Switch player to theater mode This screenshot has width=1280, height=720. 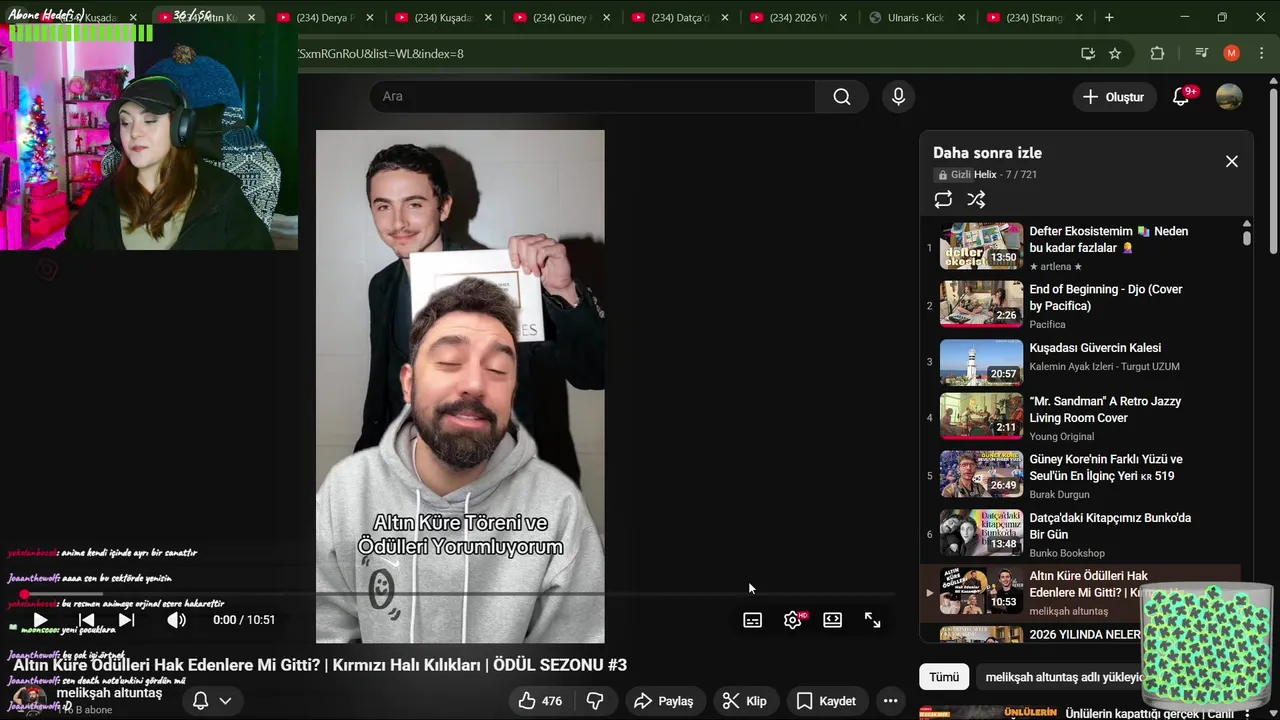(x=832, y=620)
